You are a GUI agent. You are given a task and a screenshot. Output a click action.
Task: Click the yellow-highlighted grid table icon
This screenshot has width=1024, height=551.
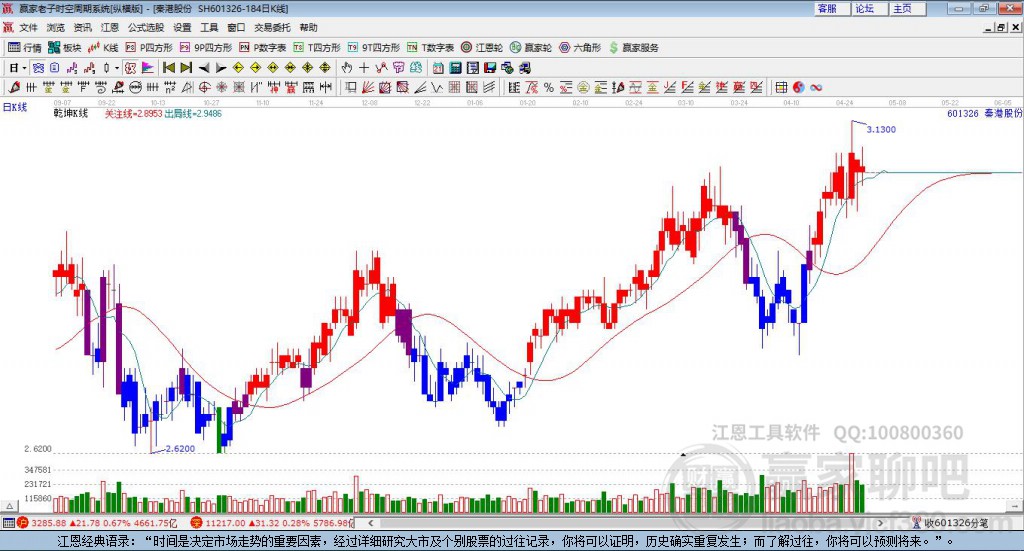click(781, 87)
